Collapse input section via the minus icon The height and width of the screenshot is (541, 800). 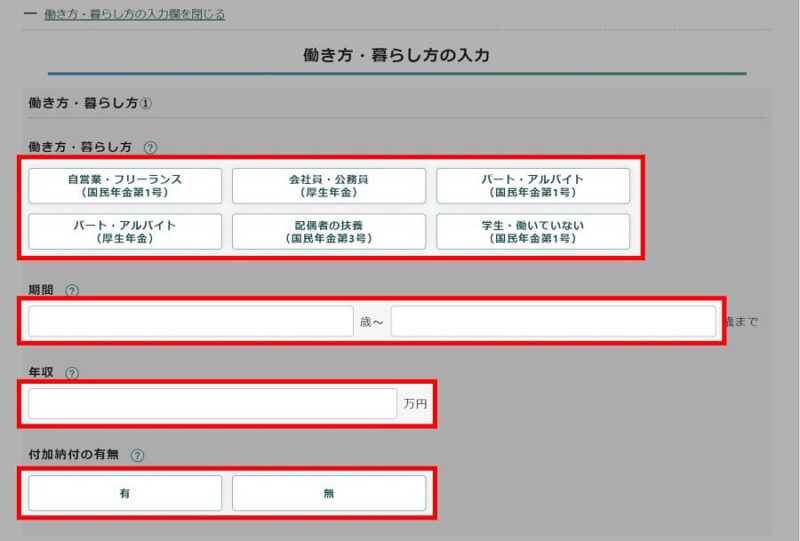(30, 14)
